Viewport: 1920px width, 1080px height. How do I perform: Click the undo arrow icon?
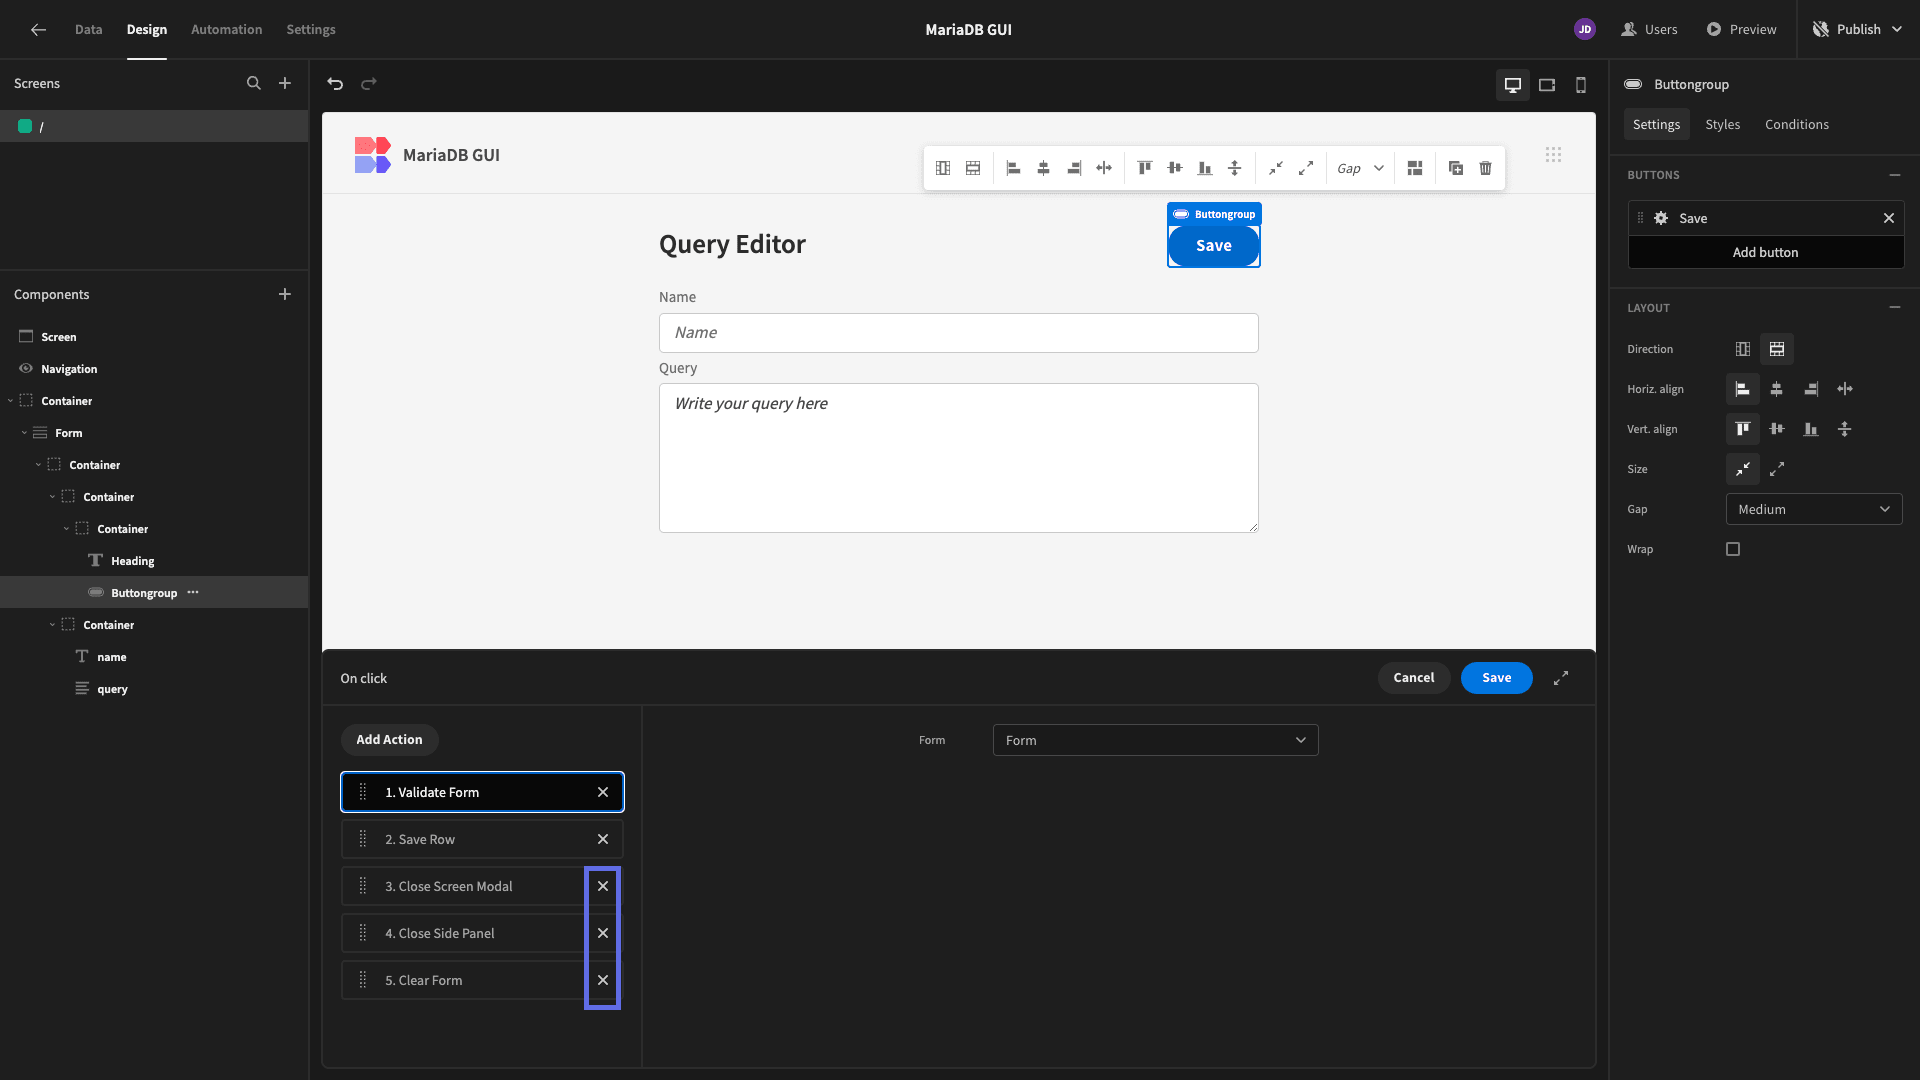(335, 84)
